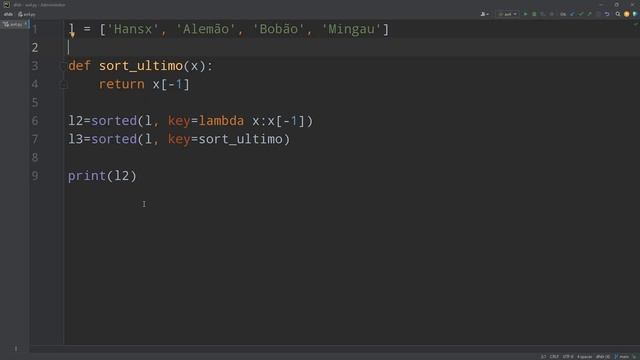Click 'return' keyword on line 4
Viewport: 640px width, 360px height.
[x=122, y=84]
